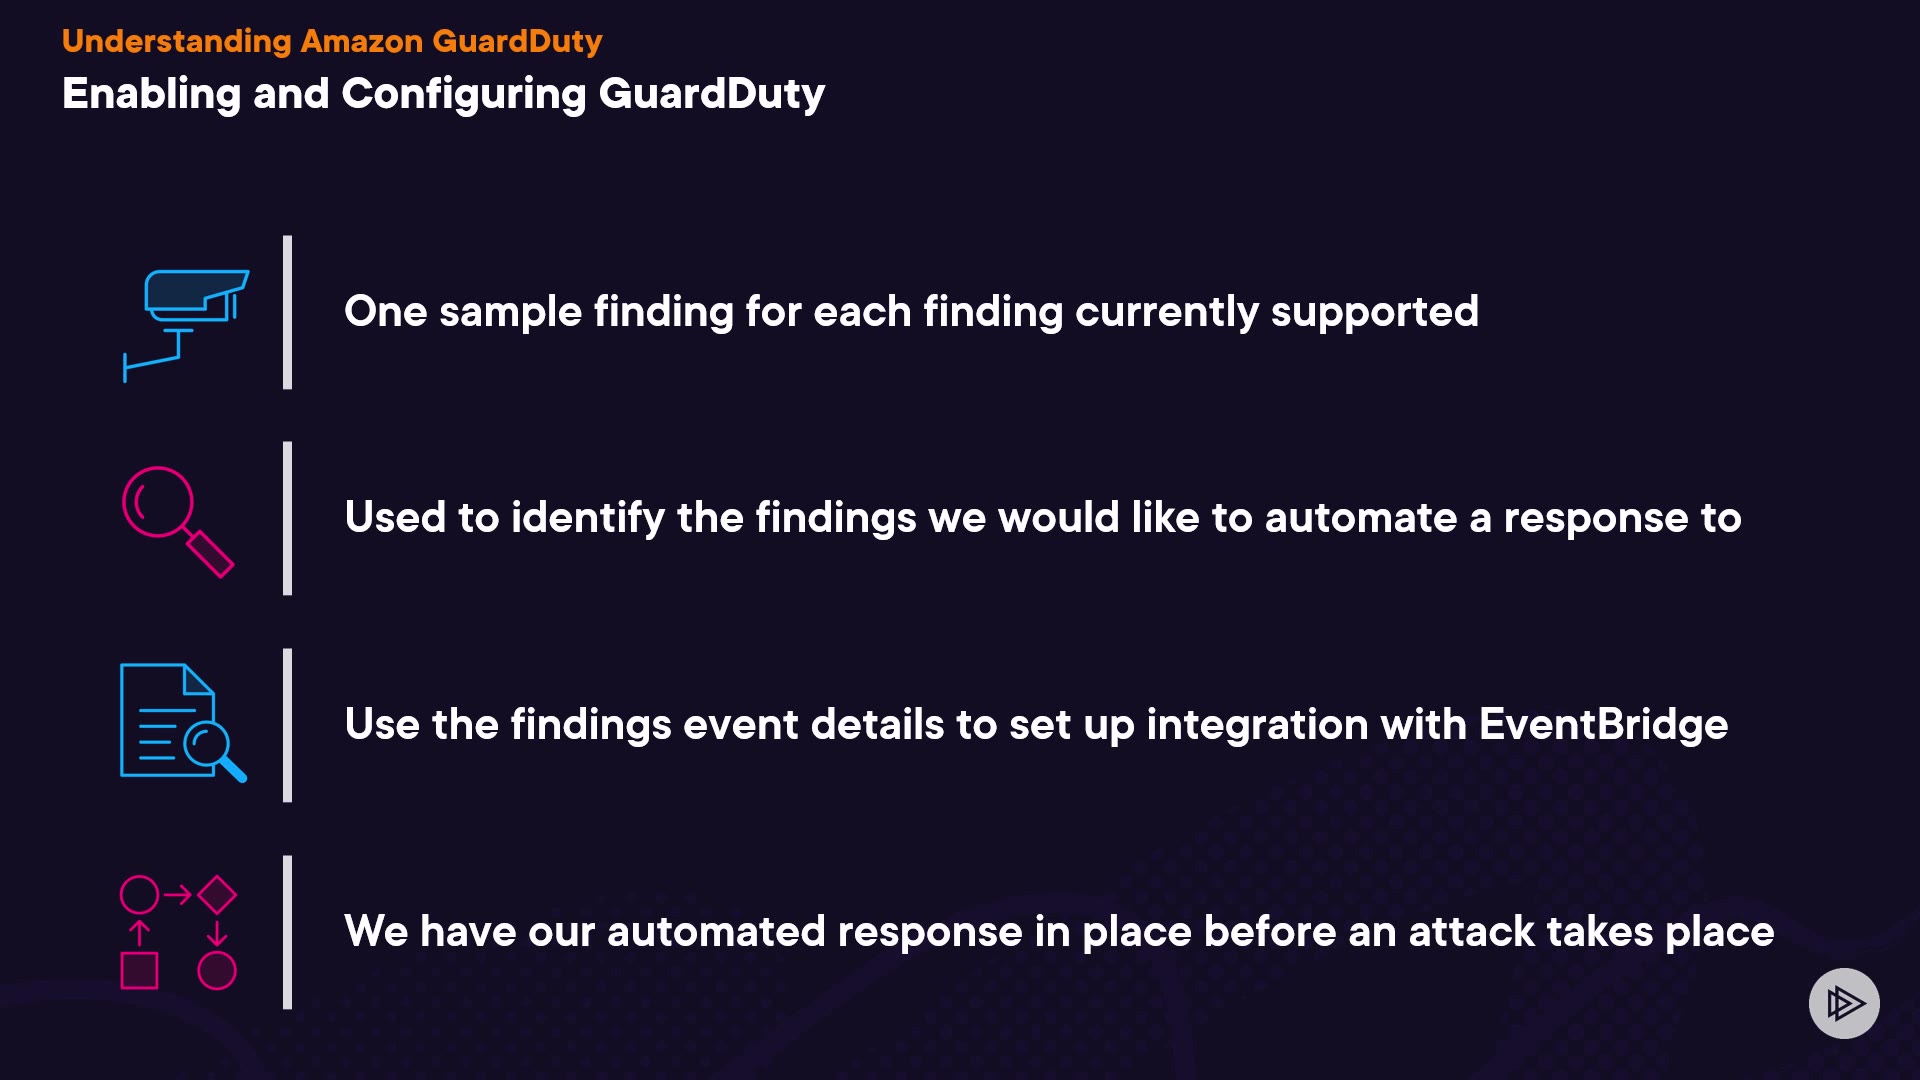1920x1080 pixels.
Task: Select the 'Enabling and Configuring GuardDuty' title
Action: (x=443, y=93)
